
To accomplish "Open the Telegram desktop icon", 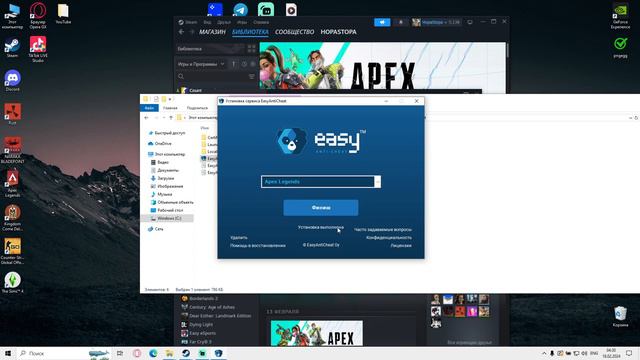I will pos(240,9).
